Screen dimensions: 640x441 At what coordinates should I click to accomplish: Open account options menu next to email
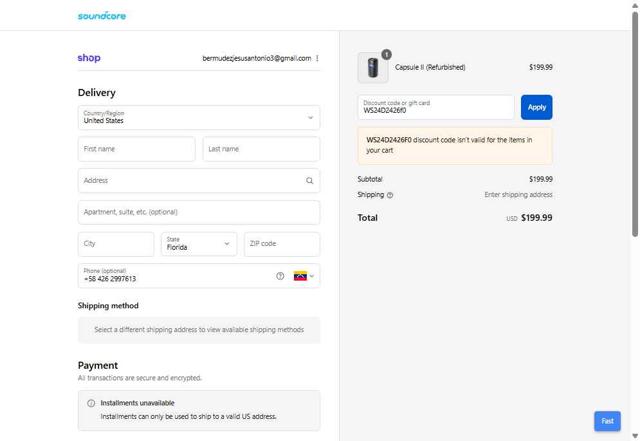pyautogui.click(x=317, y=58)
